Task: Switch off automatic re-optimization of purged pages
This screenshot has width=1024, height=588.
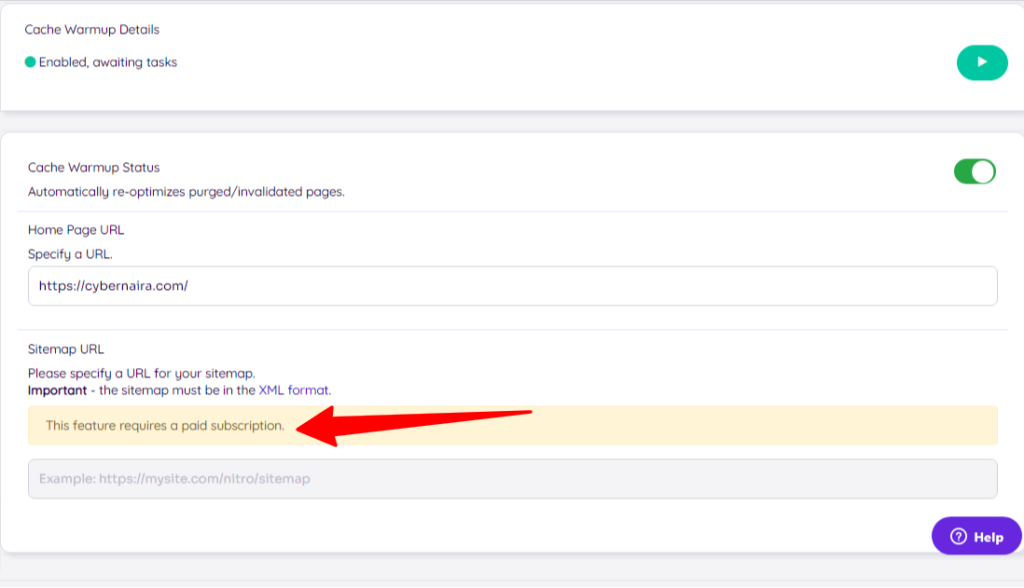Action: pos(974,171)
